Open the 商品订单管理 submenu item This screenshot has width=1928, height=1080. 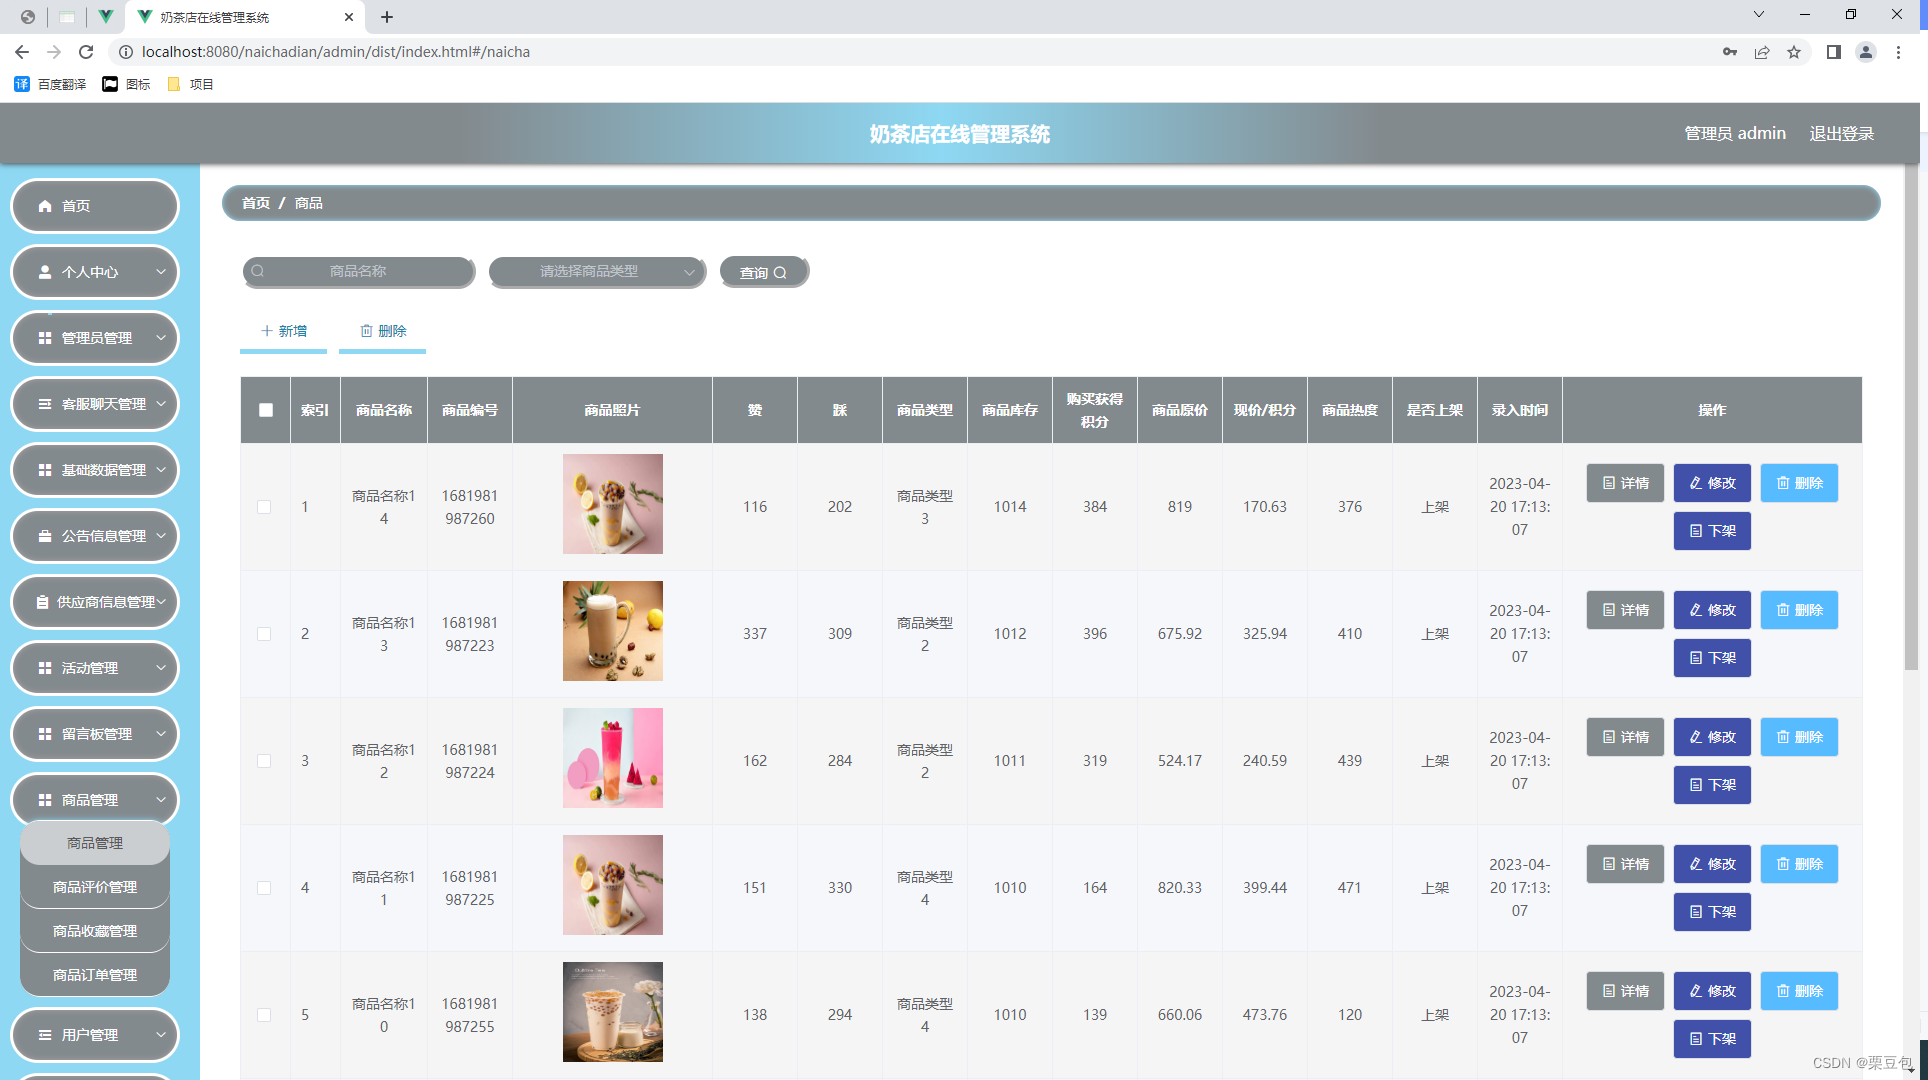pyautogui.click(x=95, y=975)
